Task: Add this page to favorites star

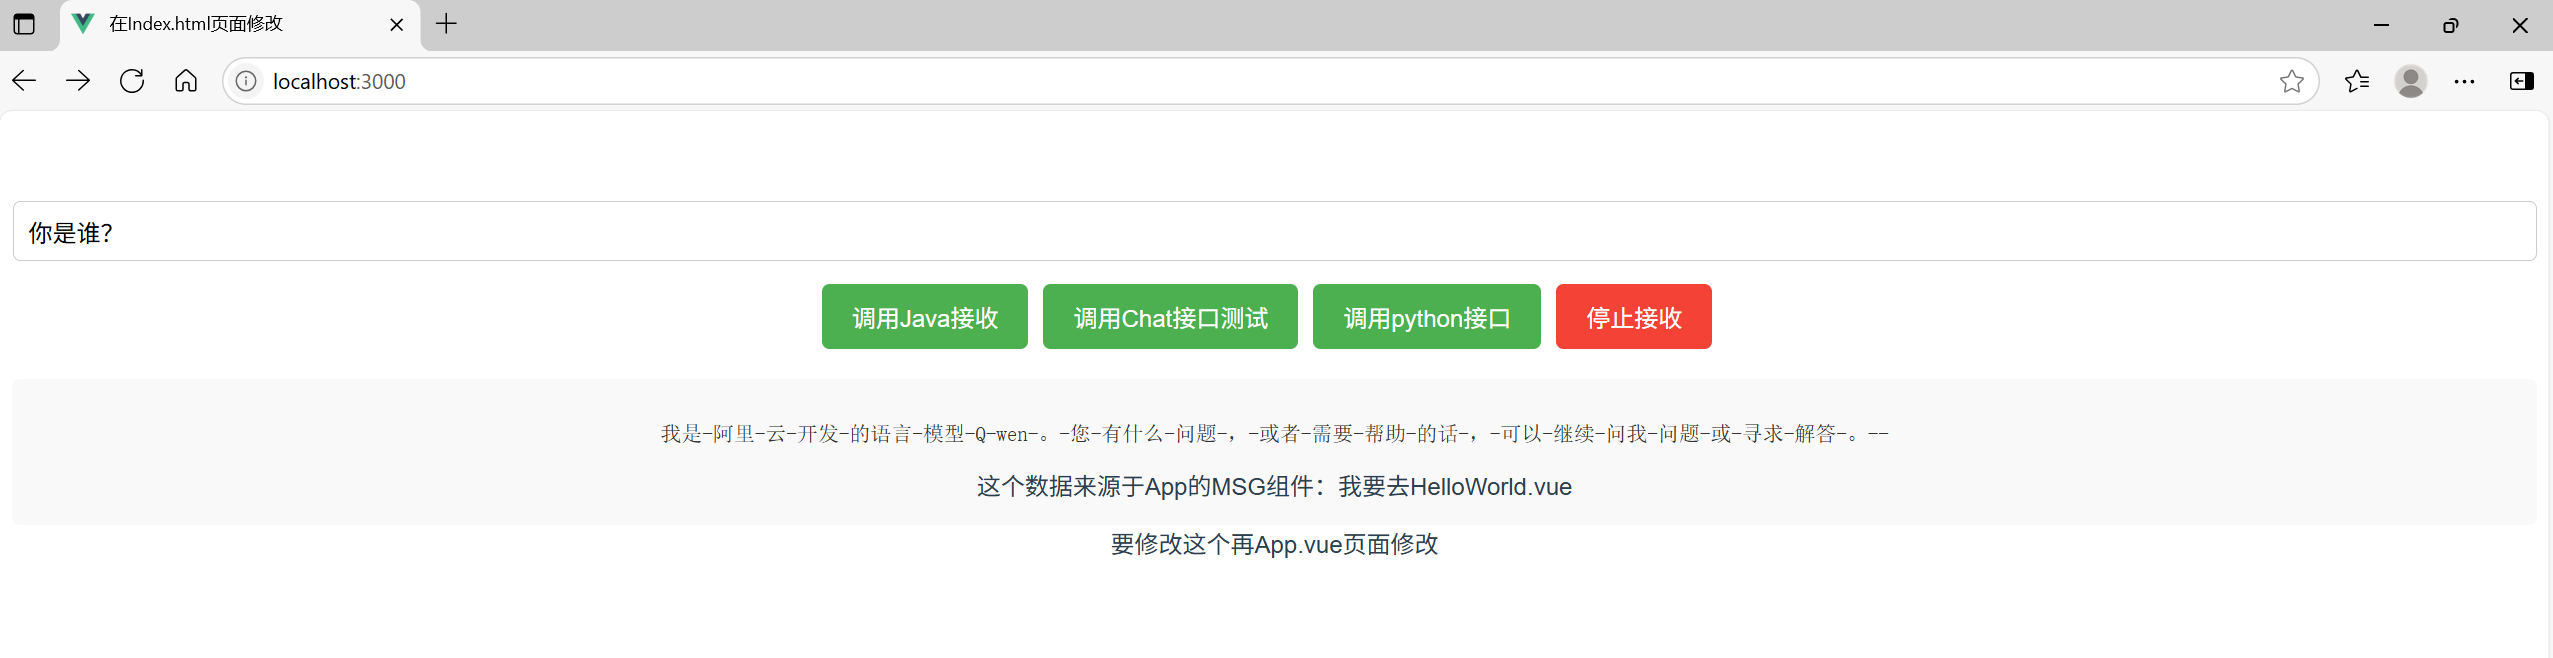Action: [2292, 81]
